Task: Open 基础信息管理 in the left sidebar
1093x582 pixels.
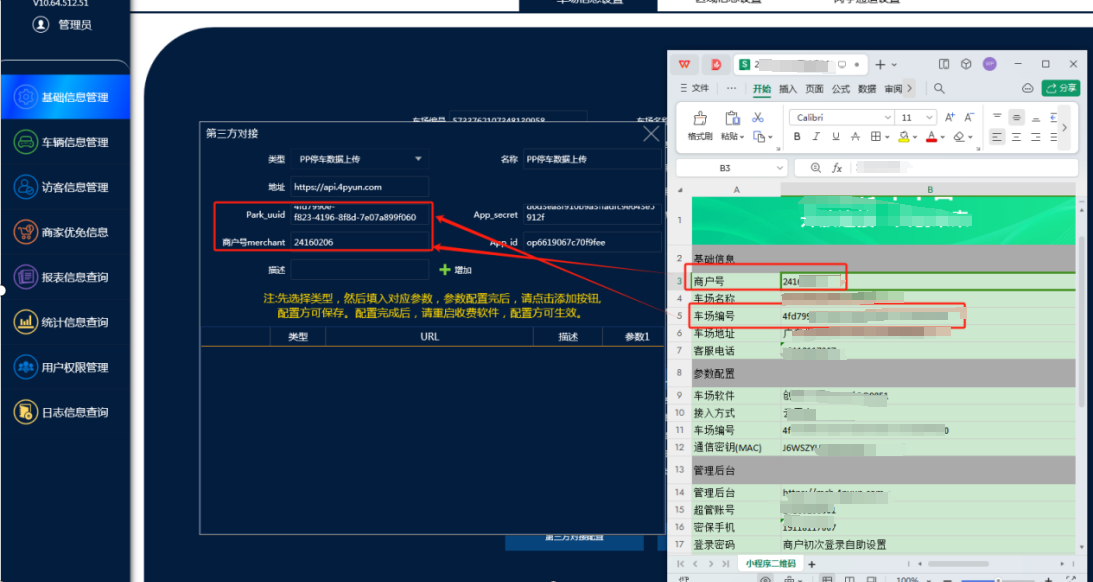Action: (x=65, y=97)
